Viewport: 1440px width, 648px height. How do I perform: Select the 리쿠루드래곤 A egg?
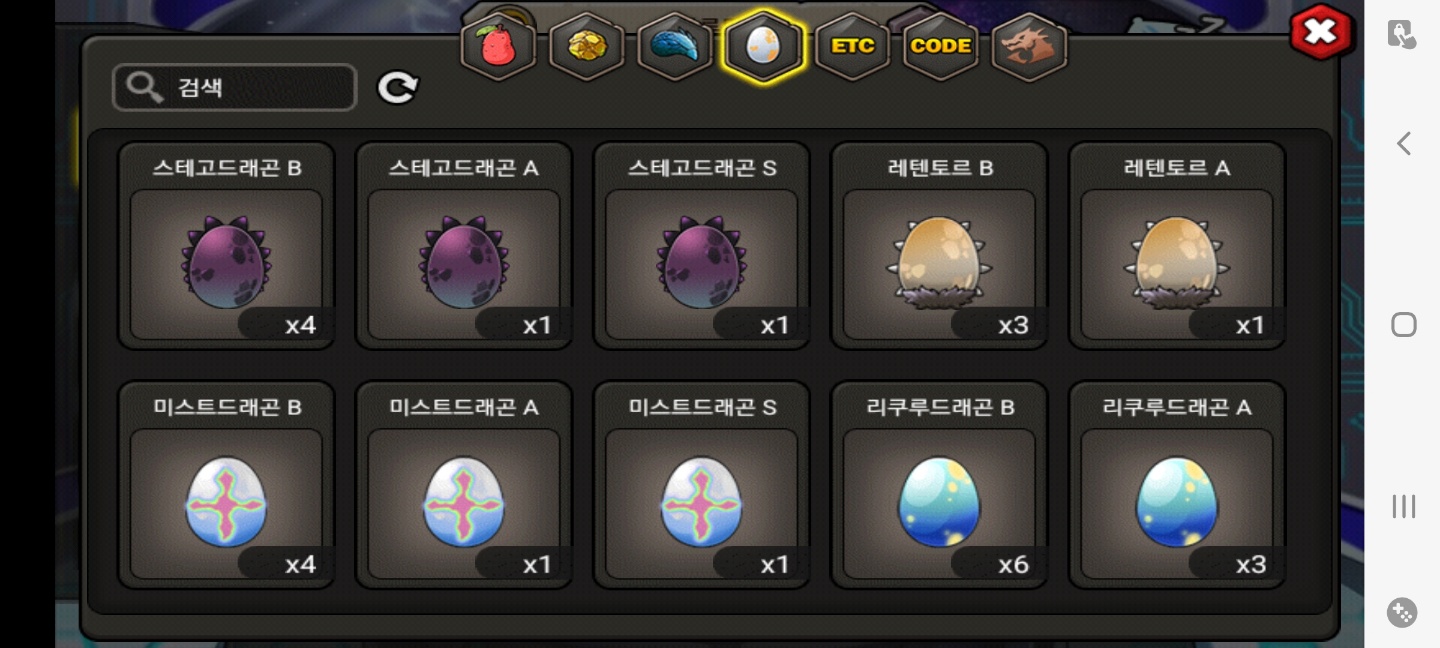click(x=1177, y=485)
